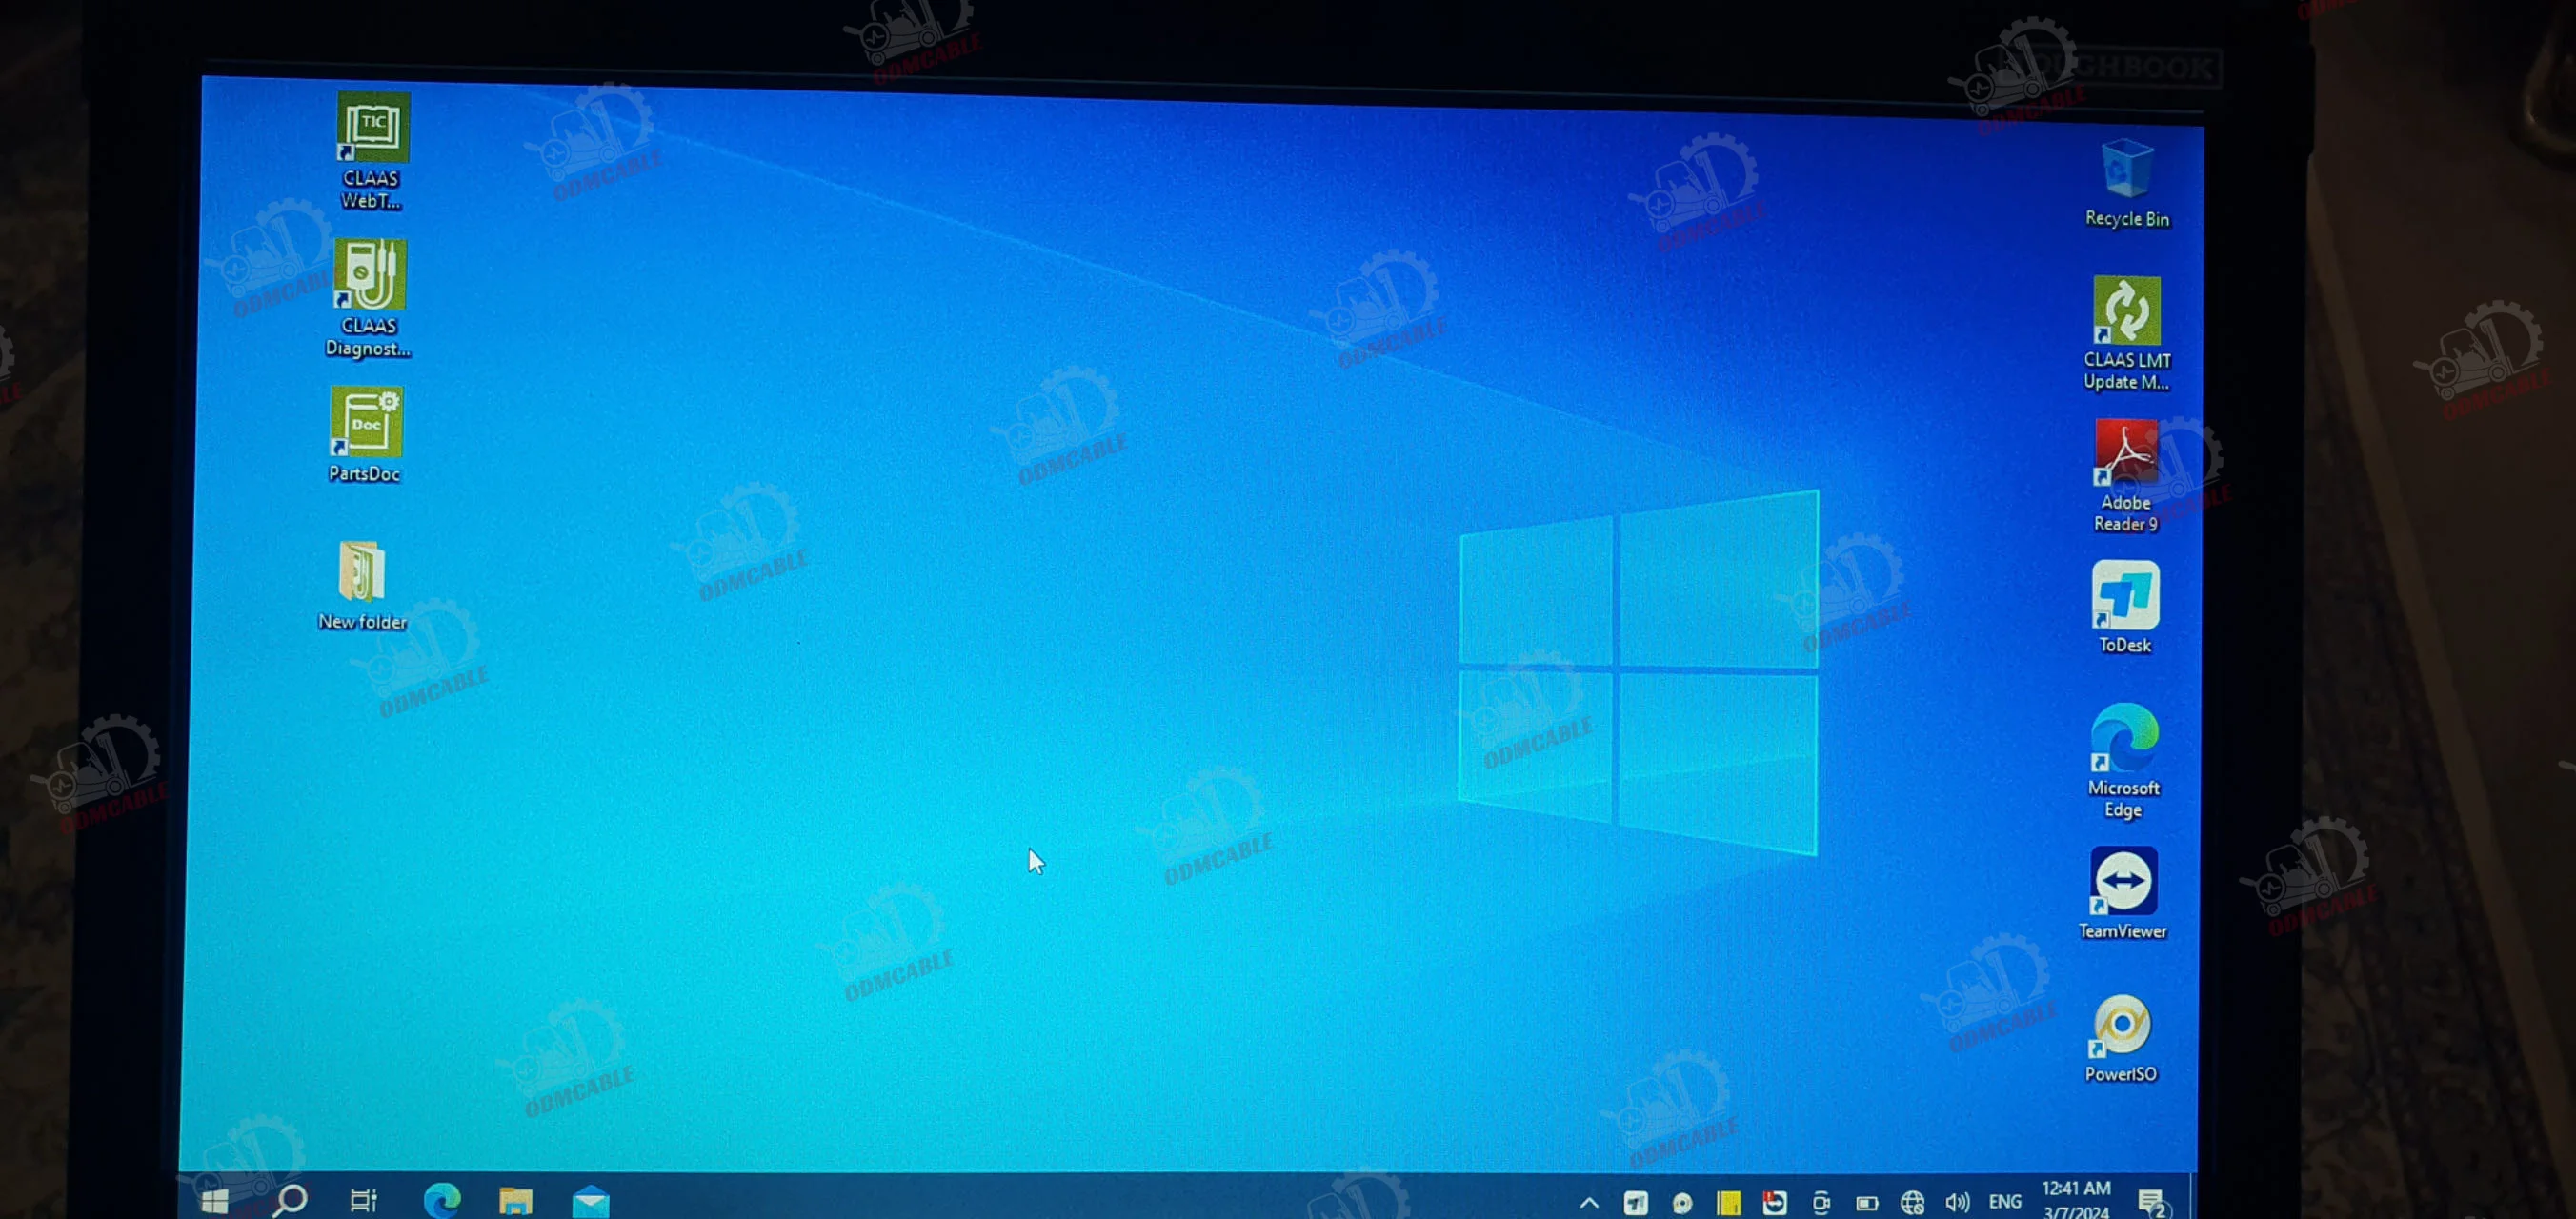This screenshot has width=2576, height=1219.
Task: Expand the hidden system tray icons chevron
Action: (1589, 1202)
